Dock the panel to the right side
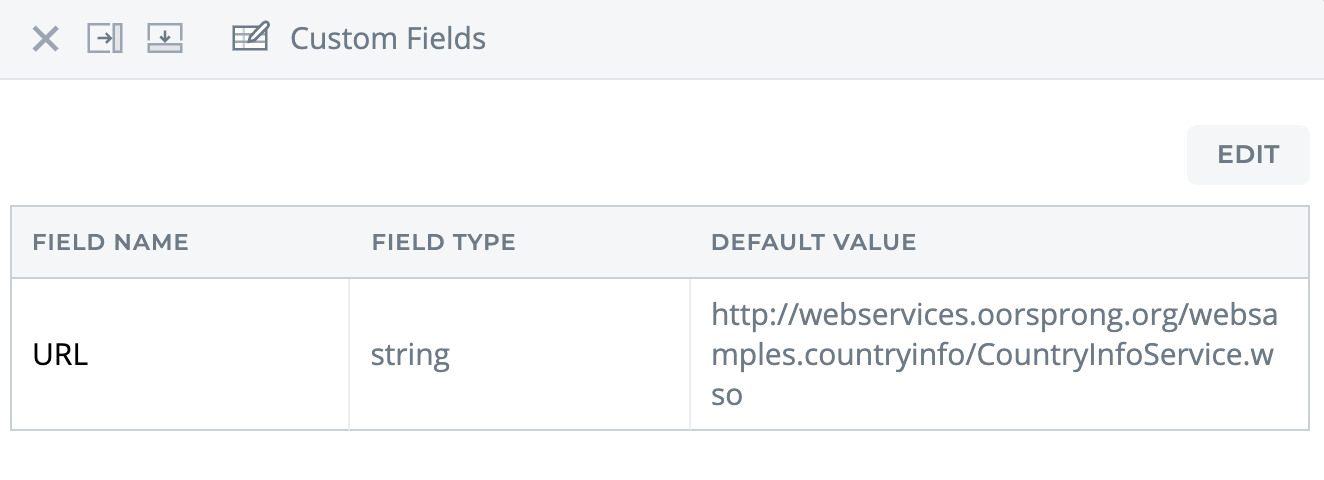The width and height of the screenshot is (1324, 480). coord(105,39)
